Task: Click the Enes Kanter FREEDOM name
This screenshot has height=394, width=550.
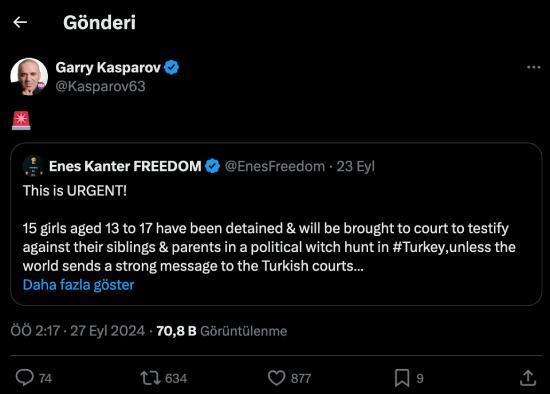Action: coord(125,166)
